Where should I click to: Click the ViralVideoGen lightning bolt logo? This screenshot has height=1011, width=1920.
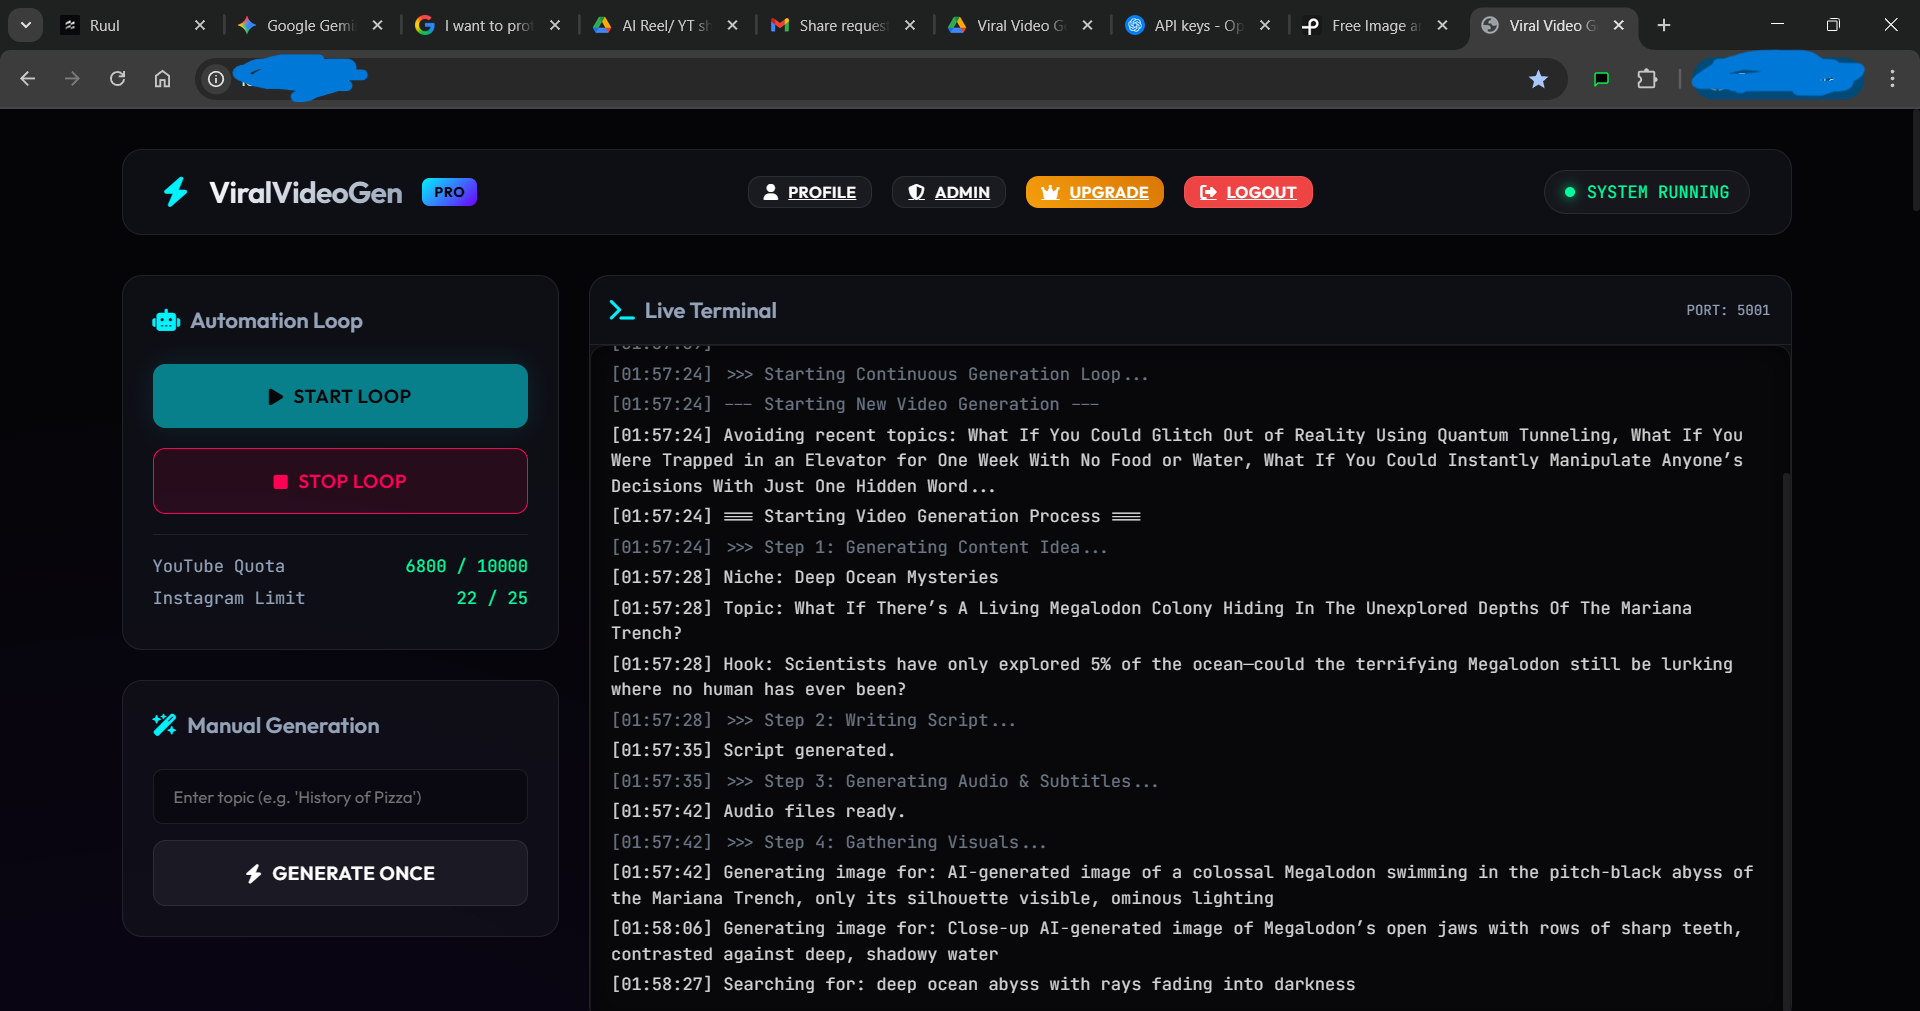click(176, 192)
